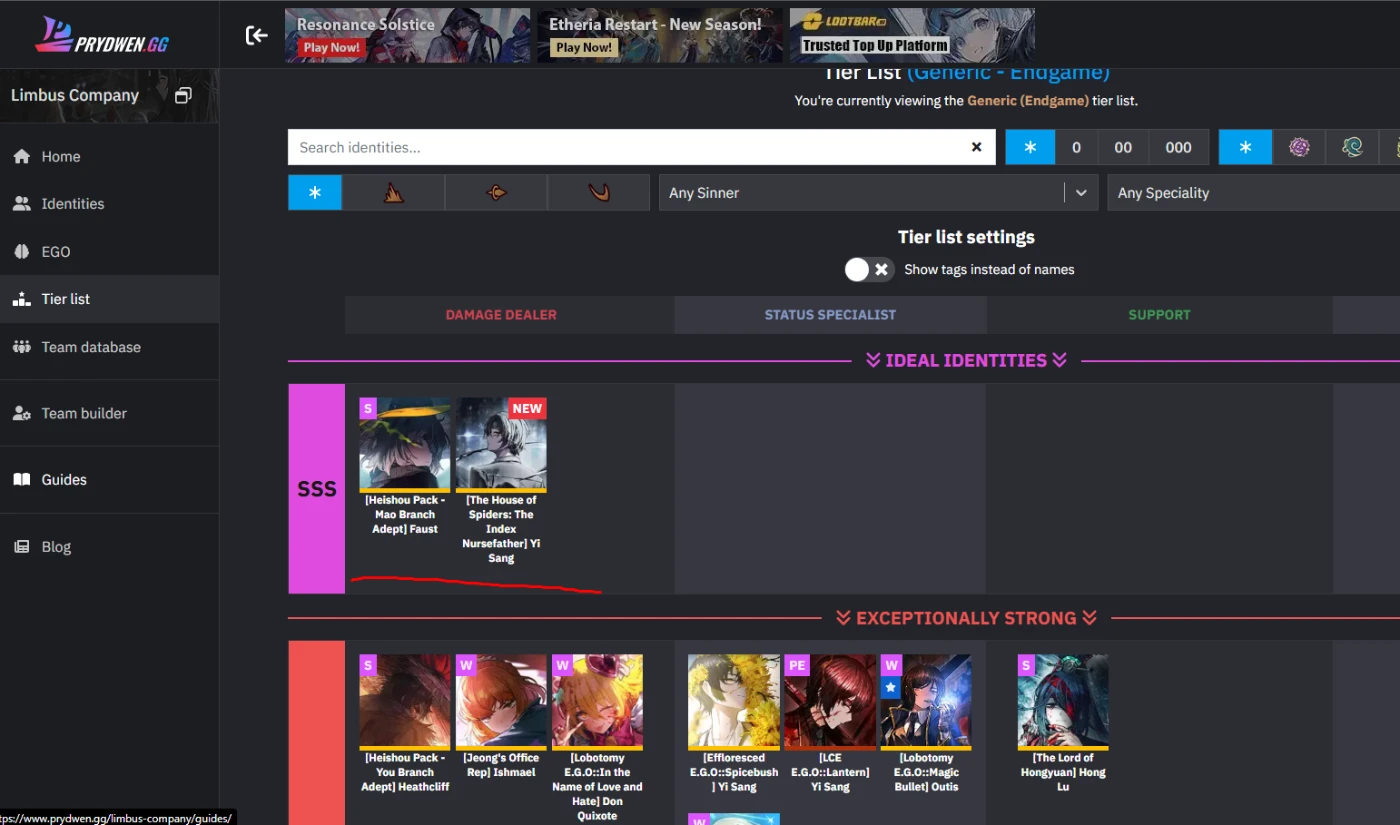Filter by Pierce attack type icon
Image resolution: width=1400 pixels, height=825 pixels.
496,193
